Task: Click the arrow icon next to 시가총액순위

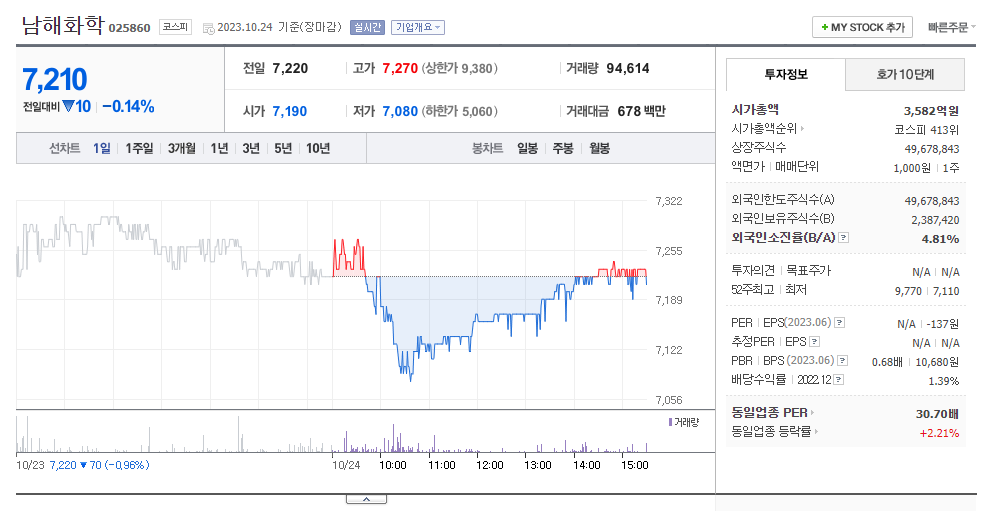Action: [x=802, y=129]
